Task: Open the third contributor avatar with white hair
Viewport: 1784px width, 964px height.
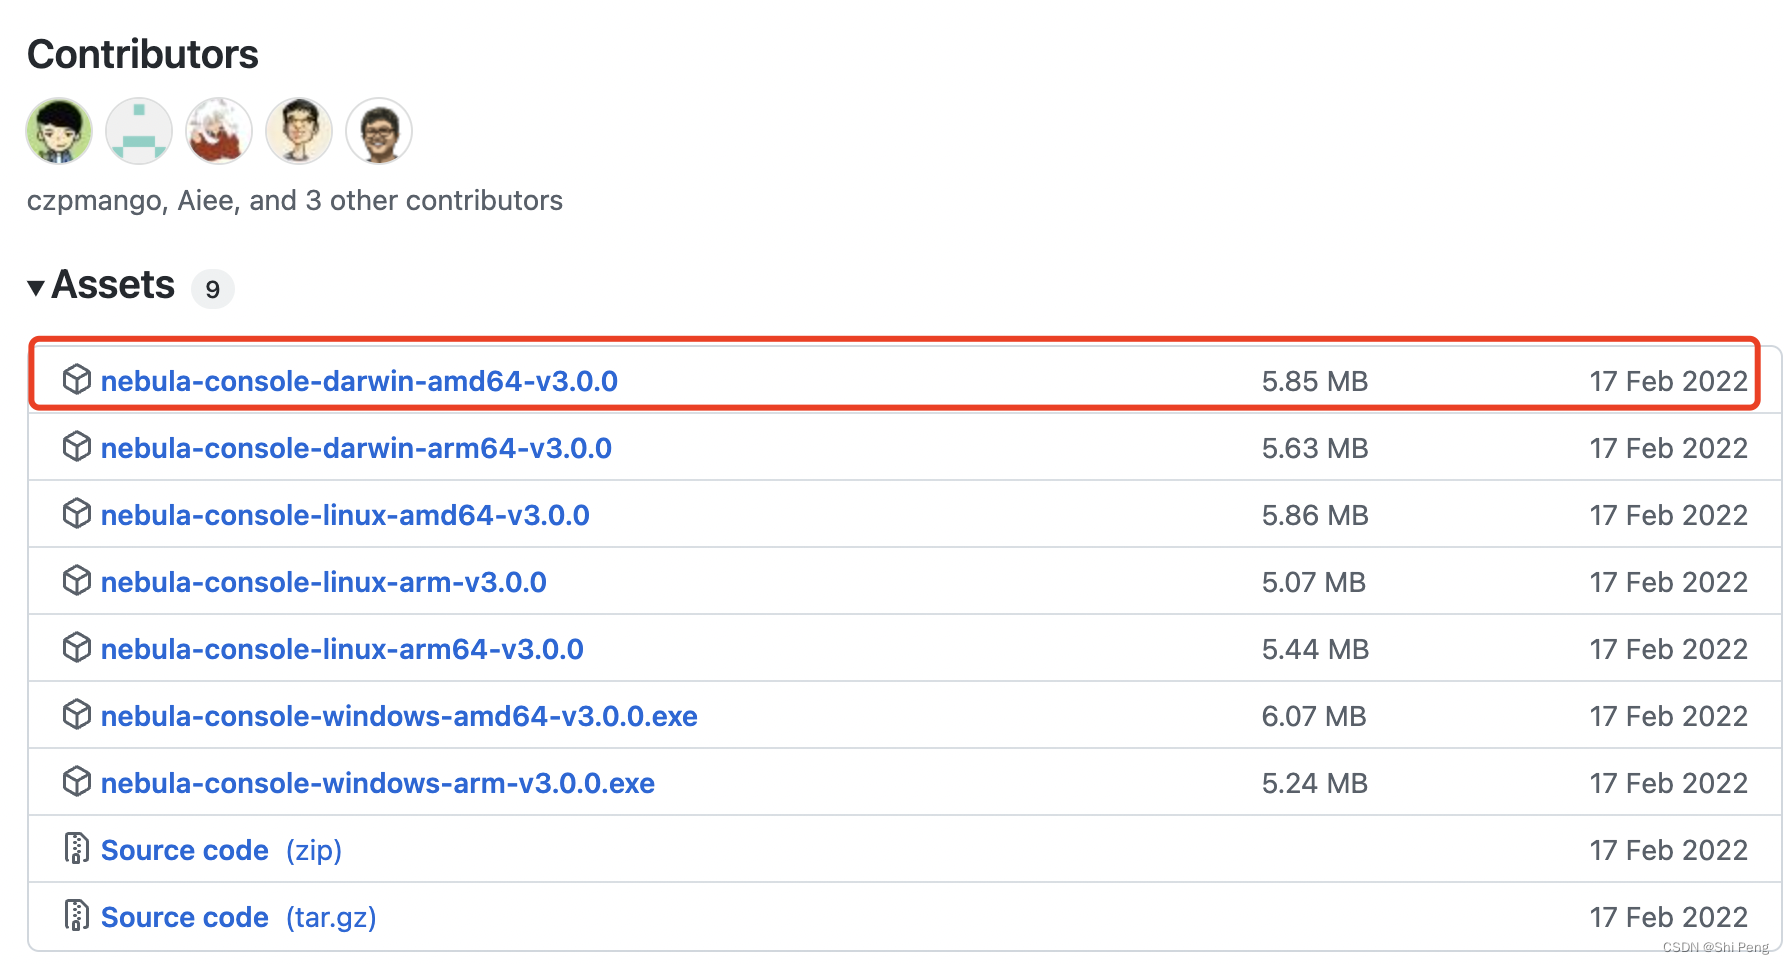Action: (x=219, y=131)
